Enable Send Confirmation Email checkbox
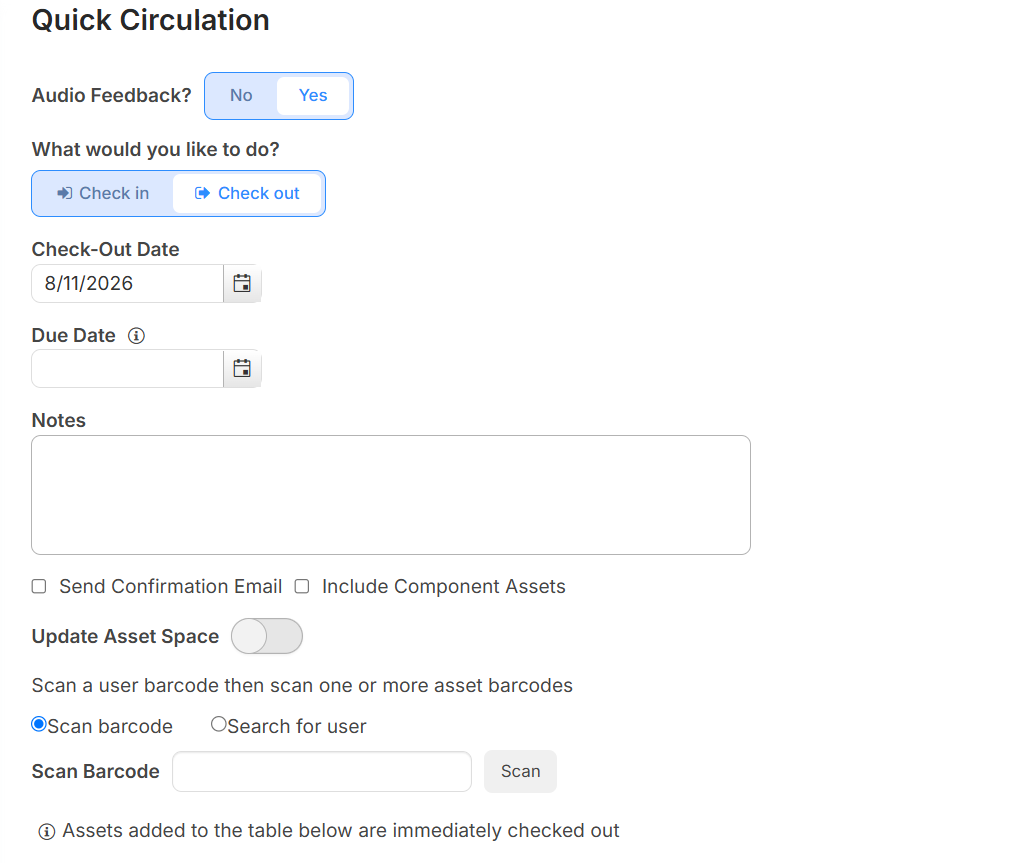The width and height of the screenshot is (1028, 863). pyautogui.click(x=39, y=586)
